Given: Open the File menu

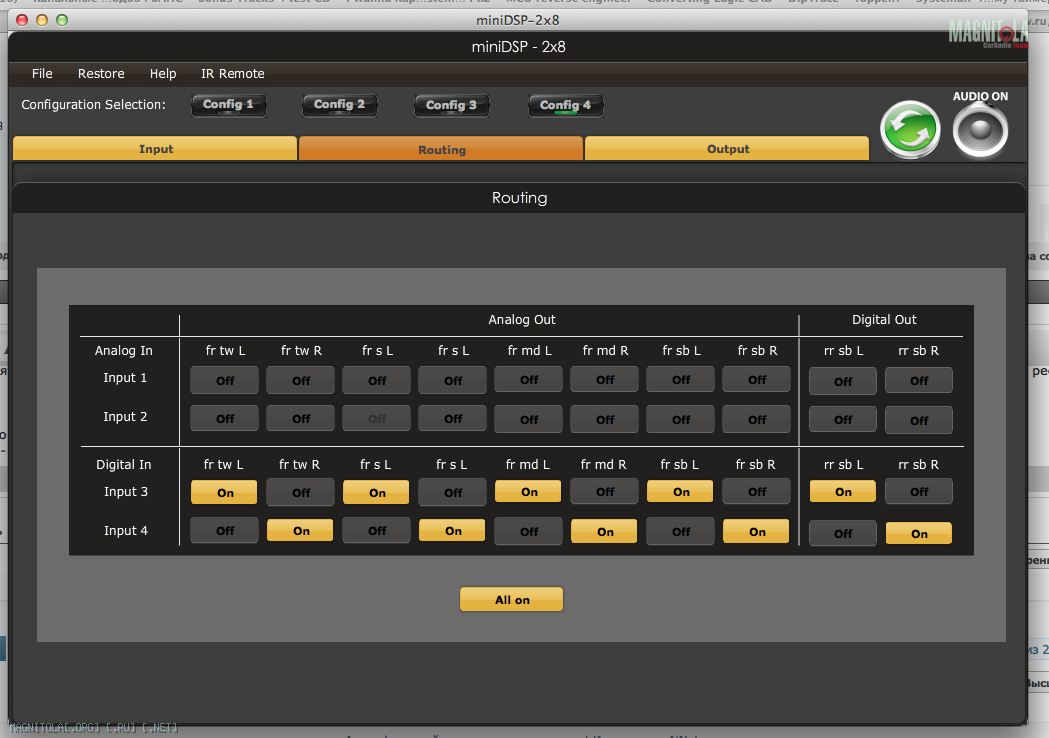Looking at the screenshot, I should pos(42,74).
